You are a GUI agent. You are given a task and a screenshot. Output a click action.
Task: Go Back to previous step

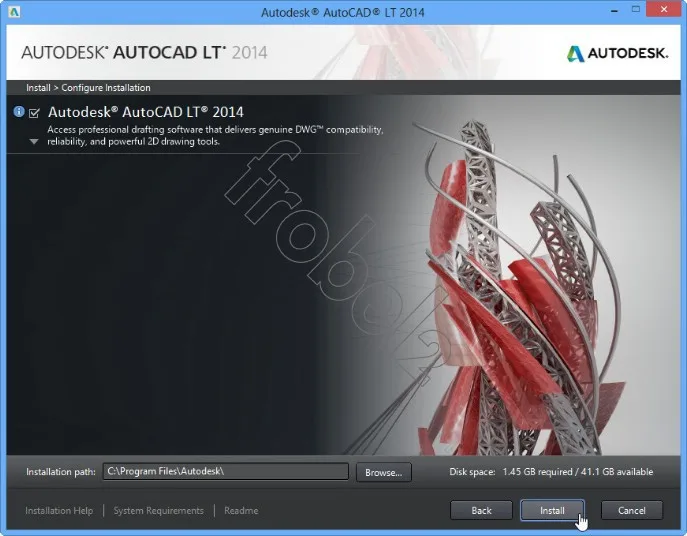[x=481, y=511]
